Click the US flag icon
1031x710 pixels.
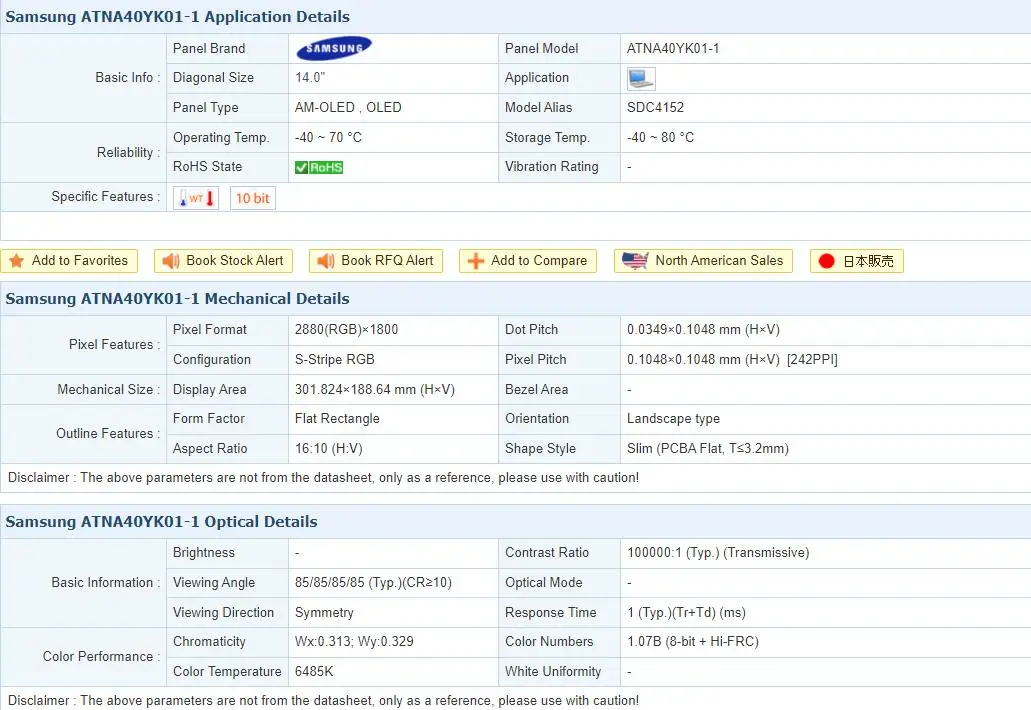pos(635,261)
